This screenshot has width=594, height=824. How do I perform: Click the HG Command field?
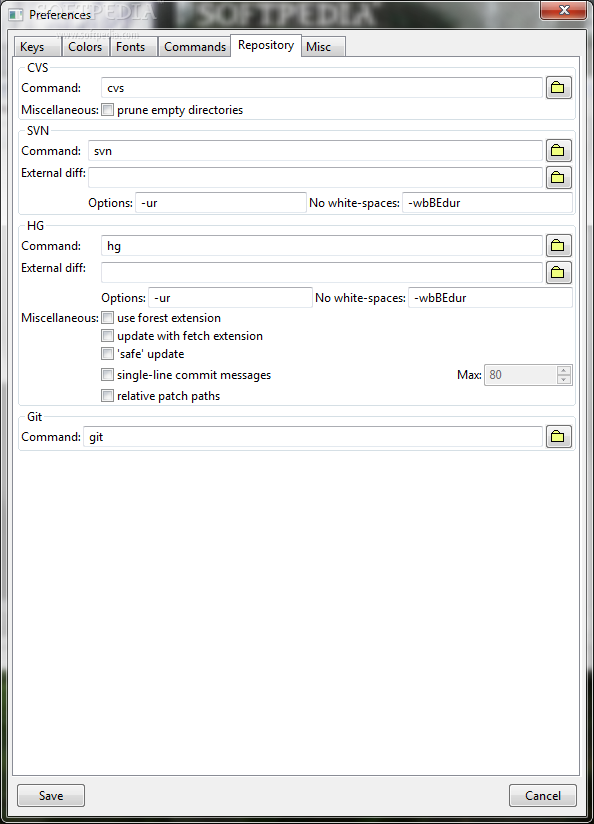click(x=321, y=245)
